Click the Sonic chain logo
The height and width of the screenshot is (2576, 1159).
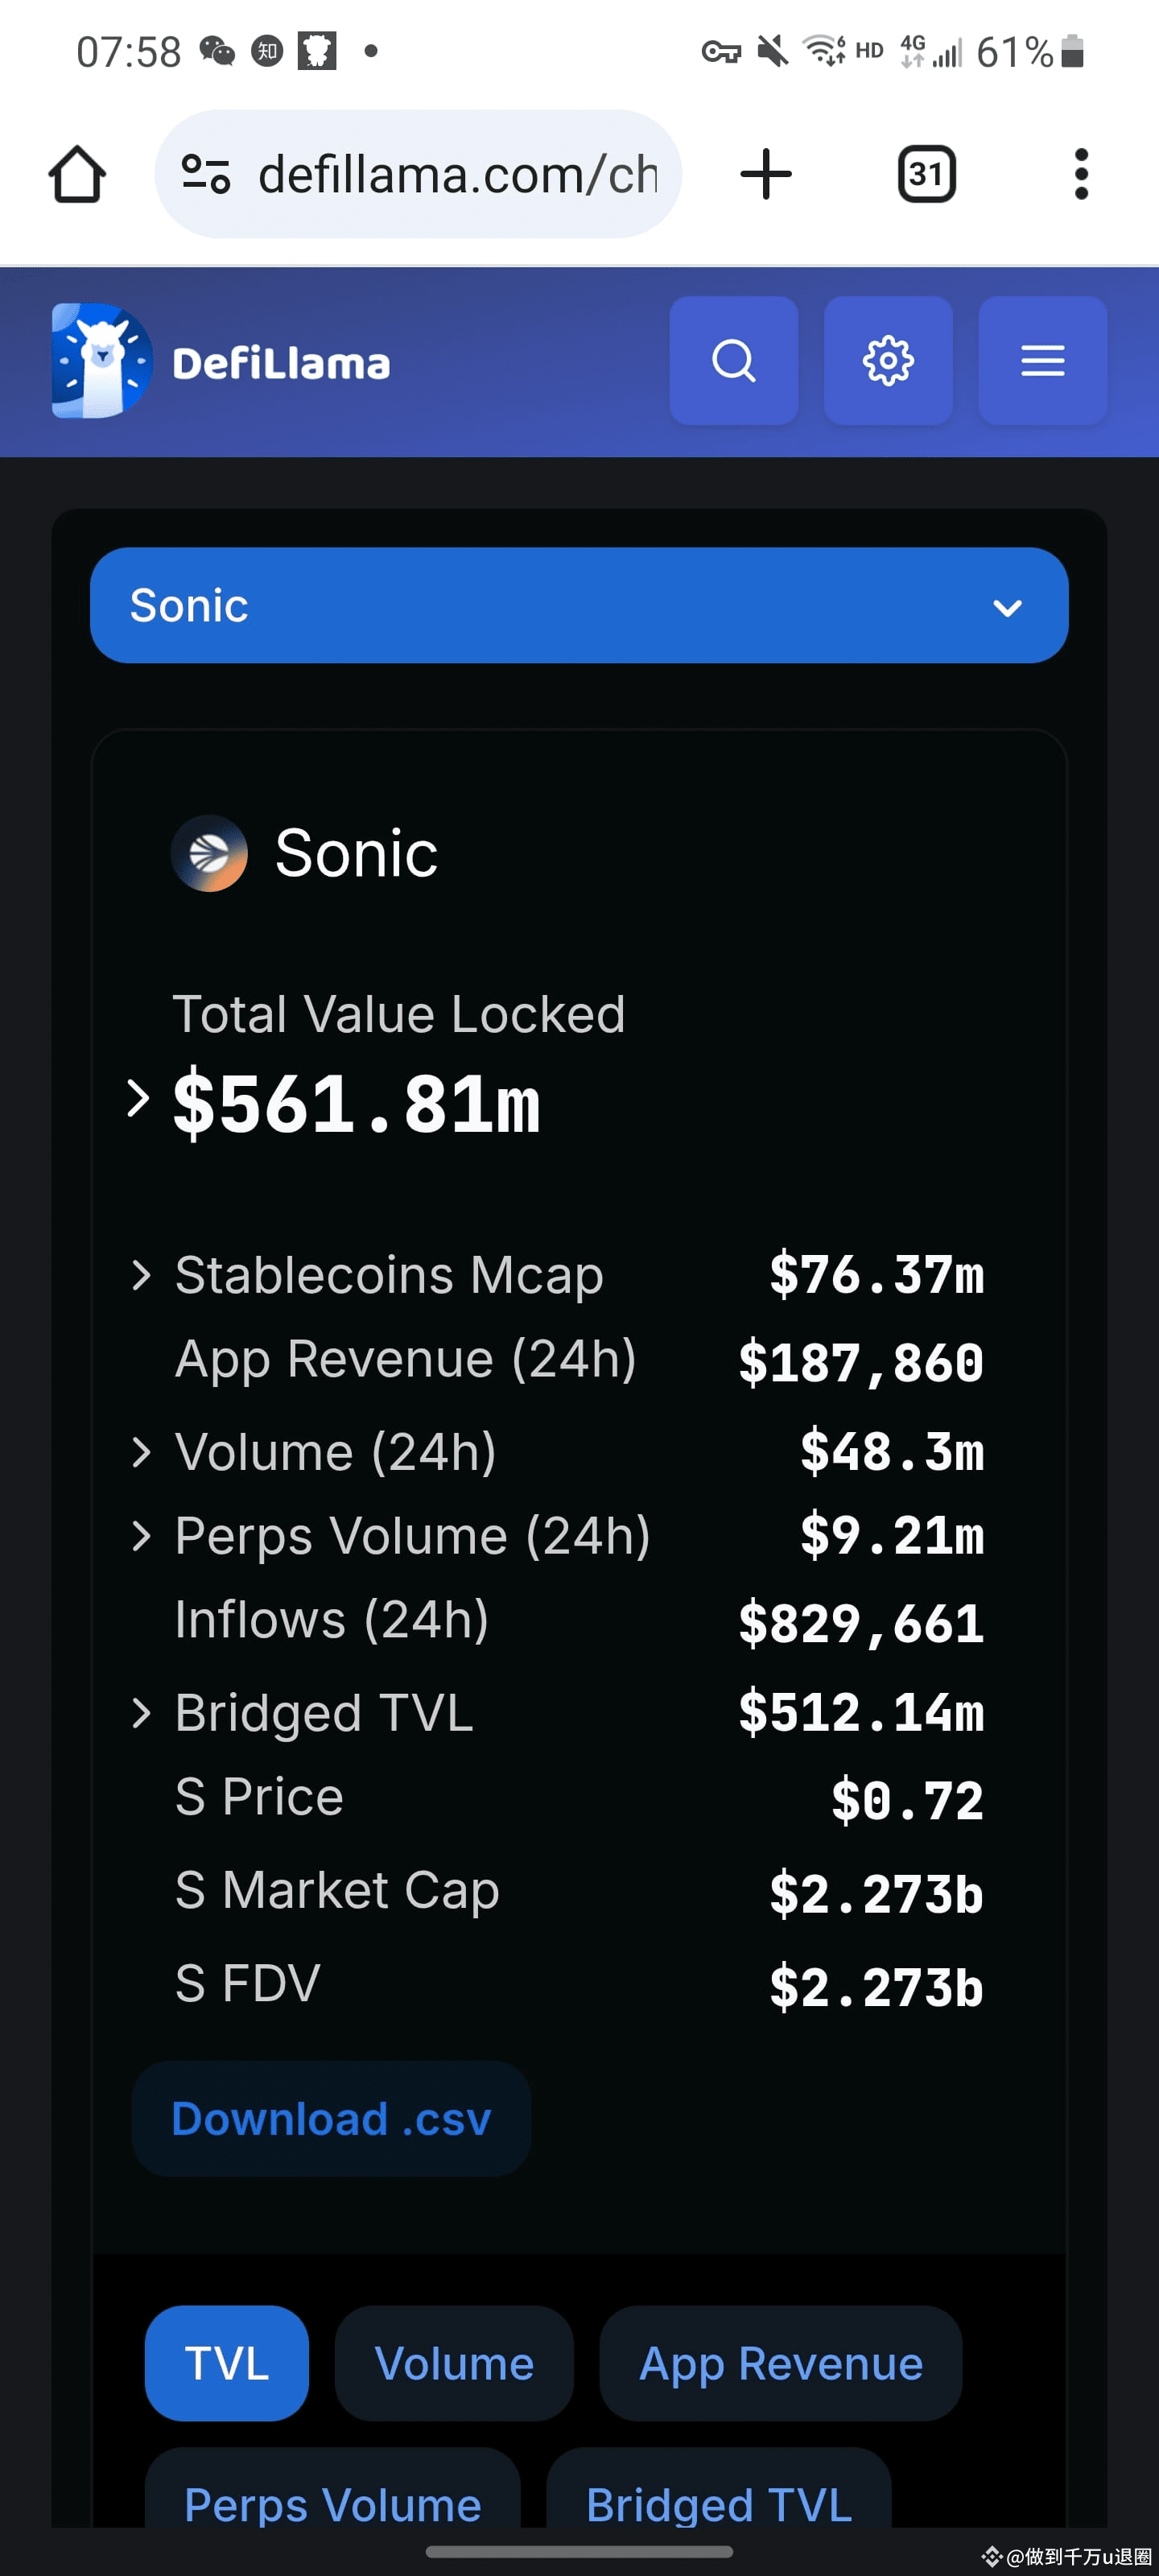210,853
